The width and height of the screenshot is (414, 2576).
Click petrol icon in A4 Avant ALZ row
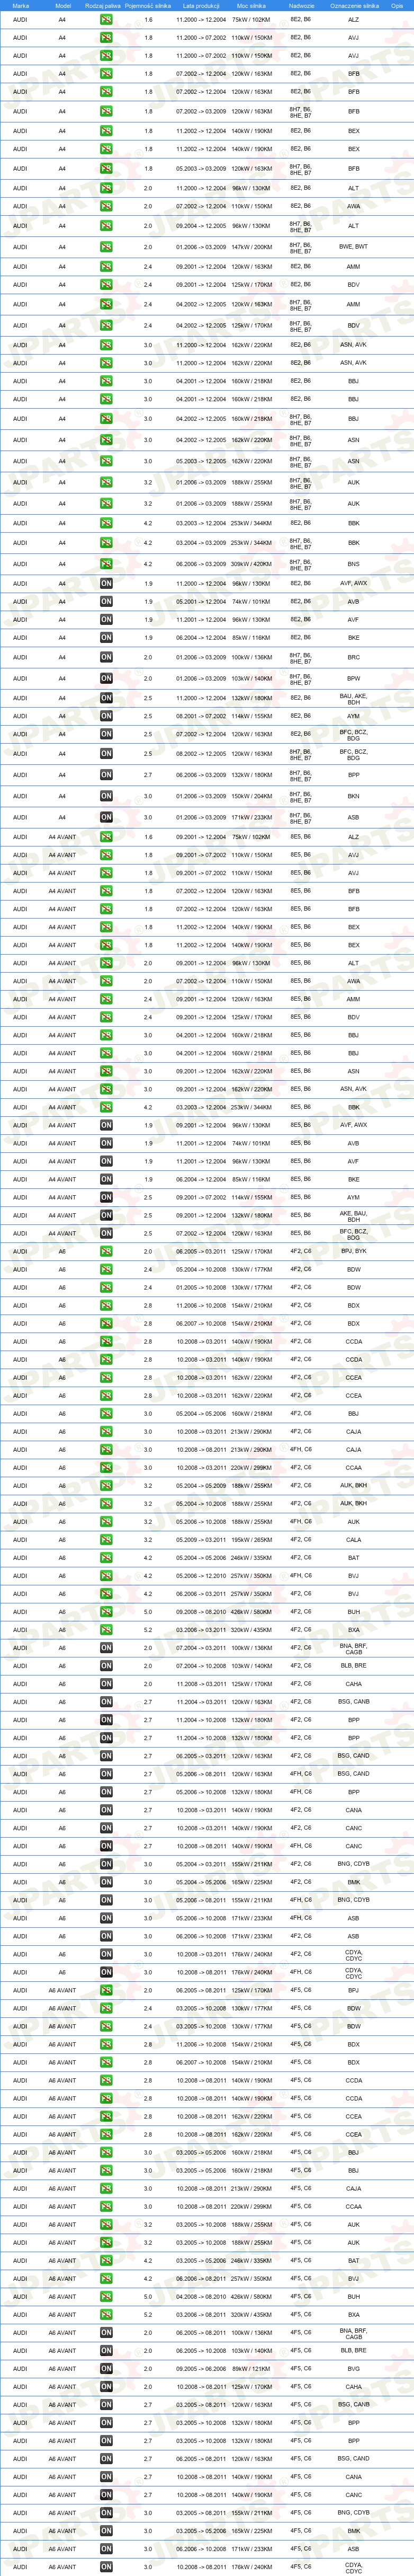tap(106, 838)
